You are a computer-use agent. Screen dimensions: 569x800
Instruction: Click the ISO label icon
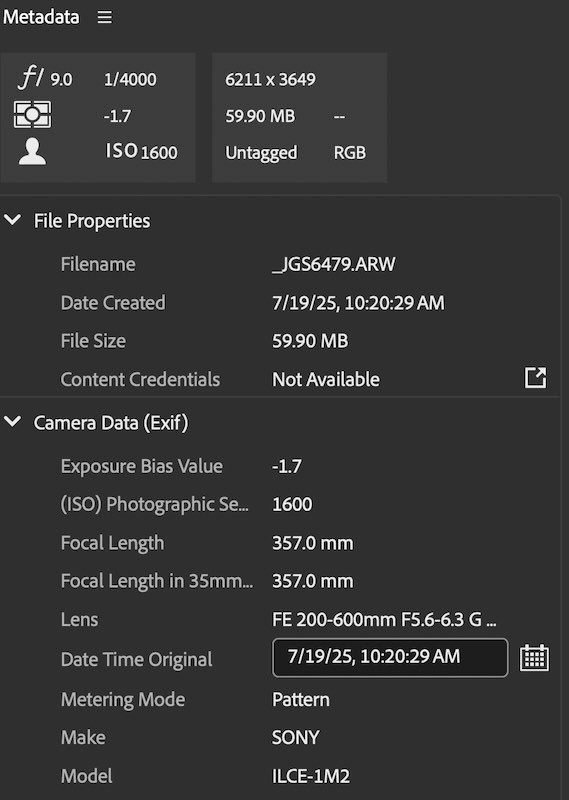(121, 151)
